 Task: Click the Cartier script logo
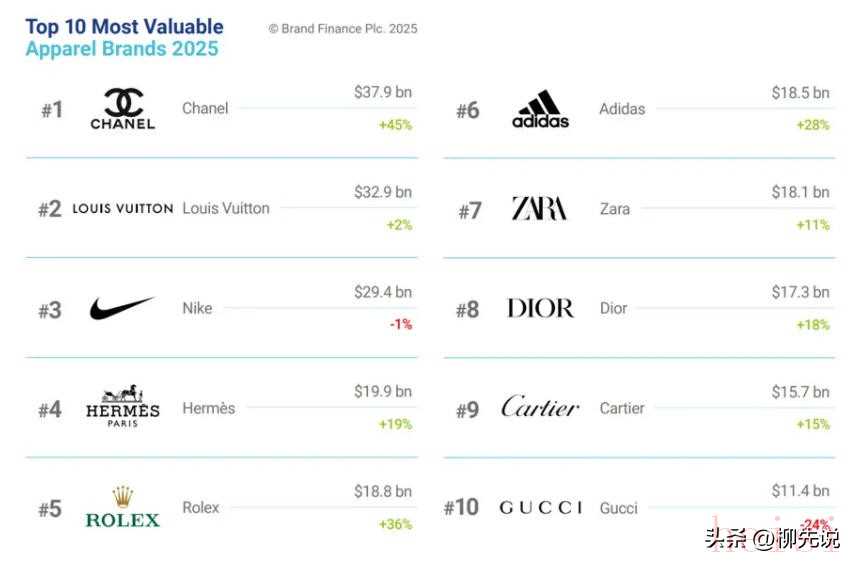click(x=539, y=407)
